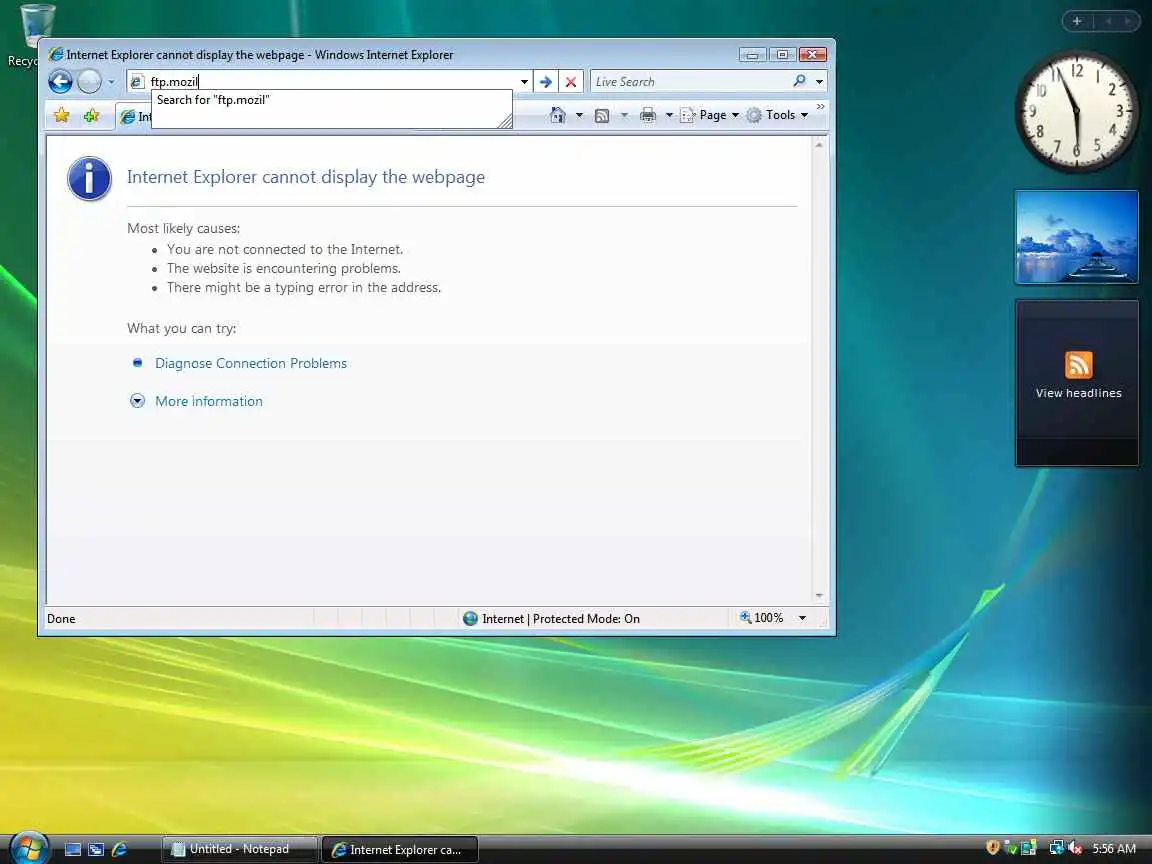The width and height of the screenshot is (1152, 864).
Task: Minimize the Internet Explorer window
Action: tap(752, 55)
